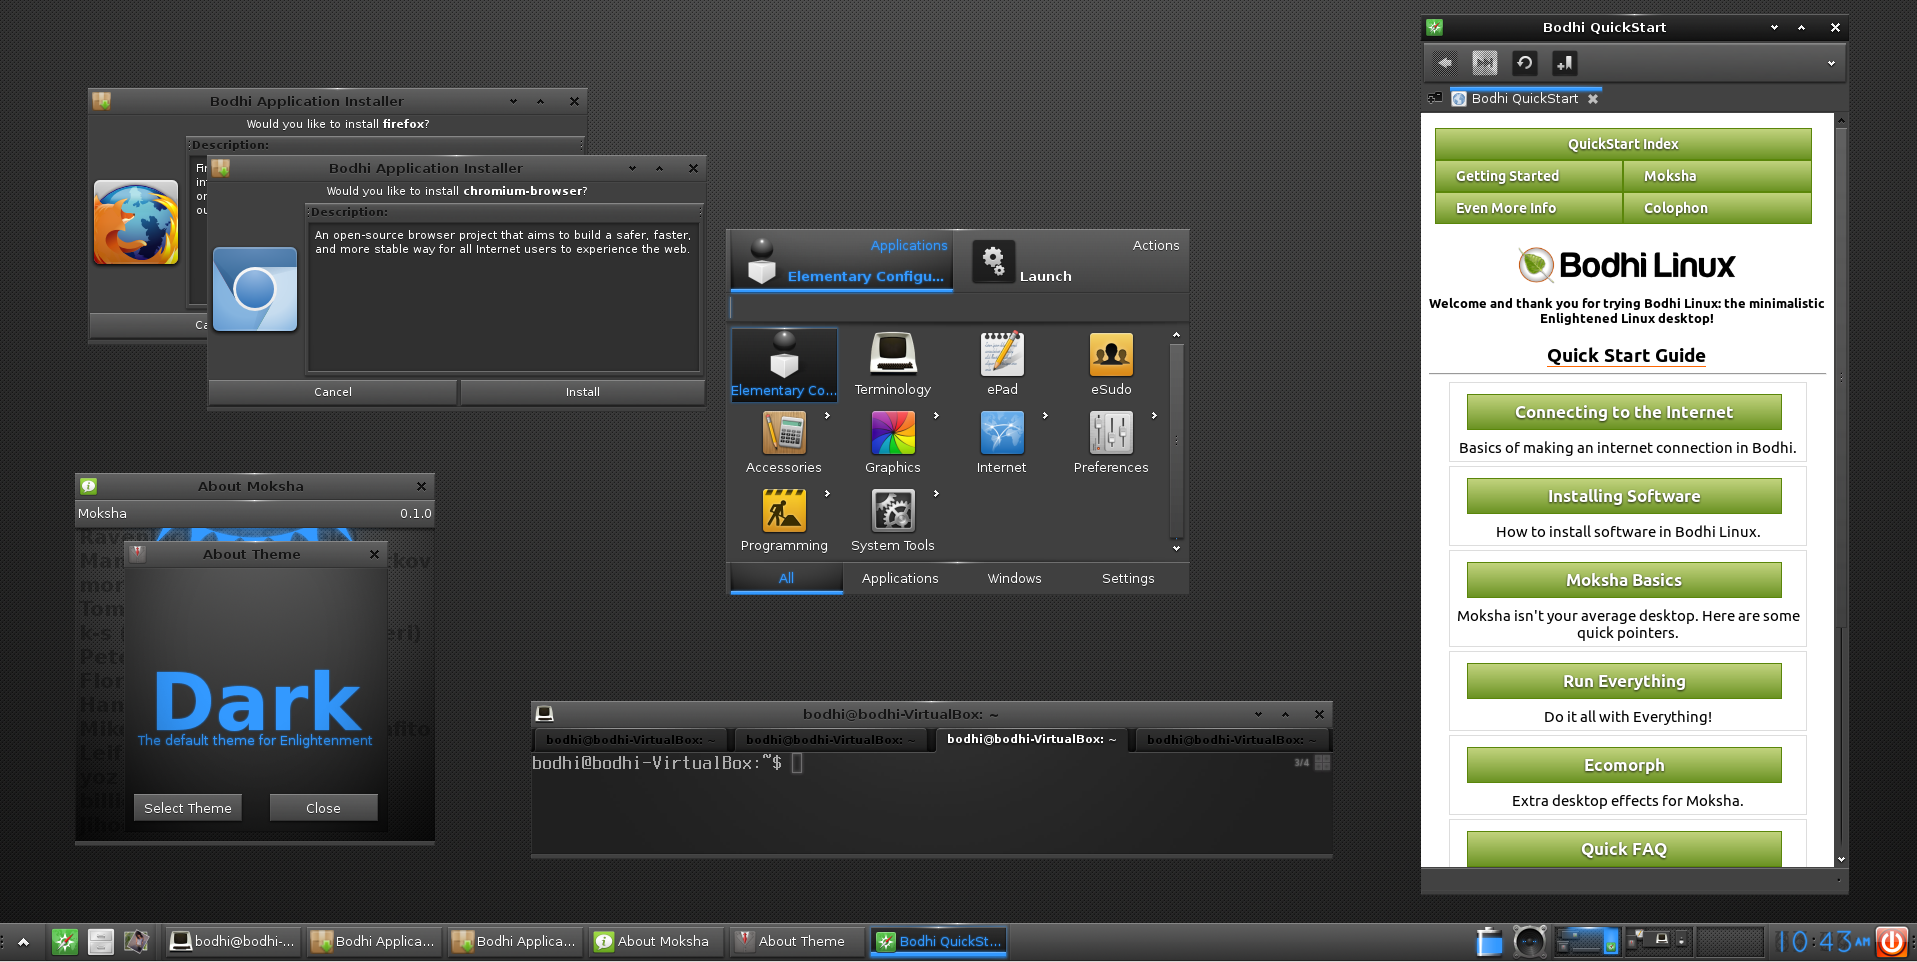1917x962 pixels.
Task: Expand the Graphics submenu arrow
Action: point(936,415)
